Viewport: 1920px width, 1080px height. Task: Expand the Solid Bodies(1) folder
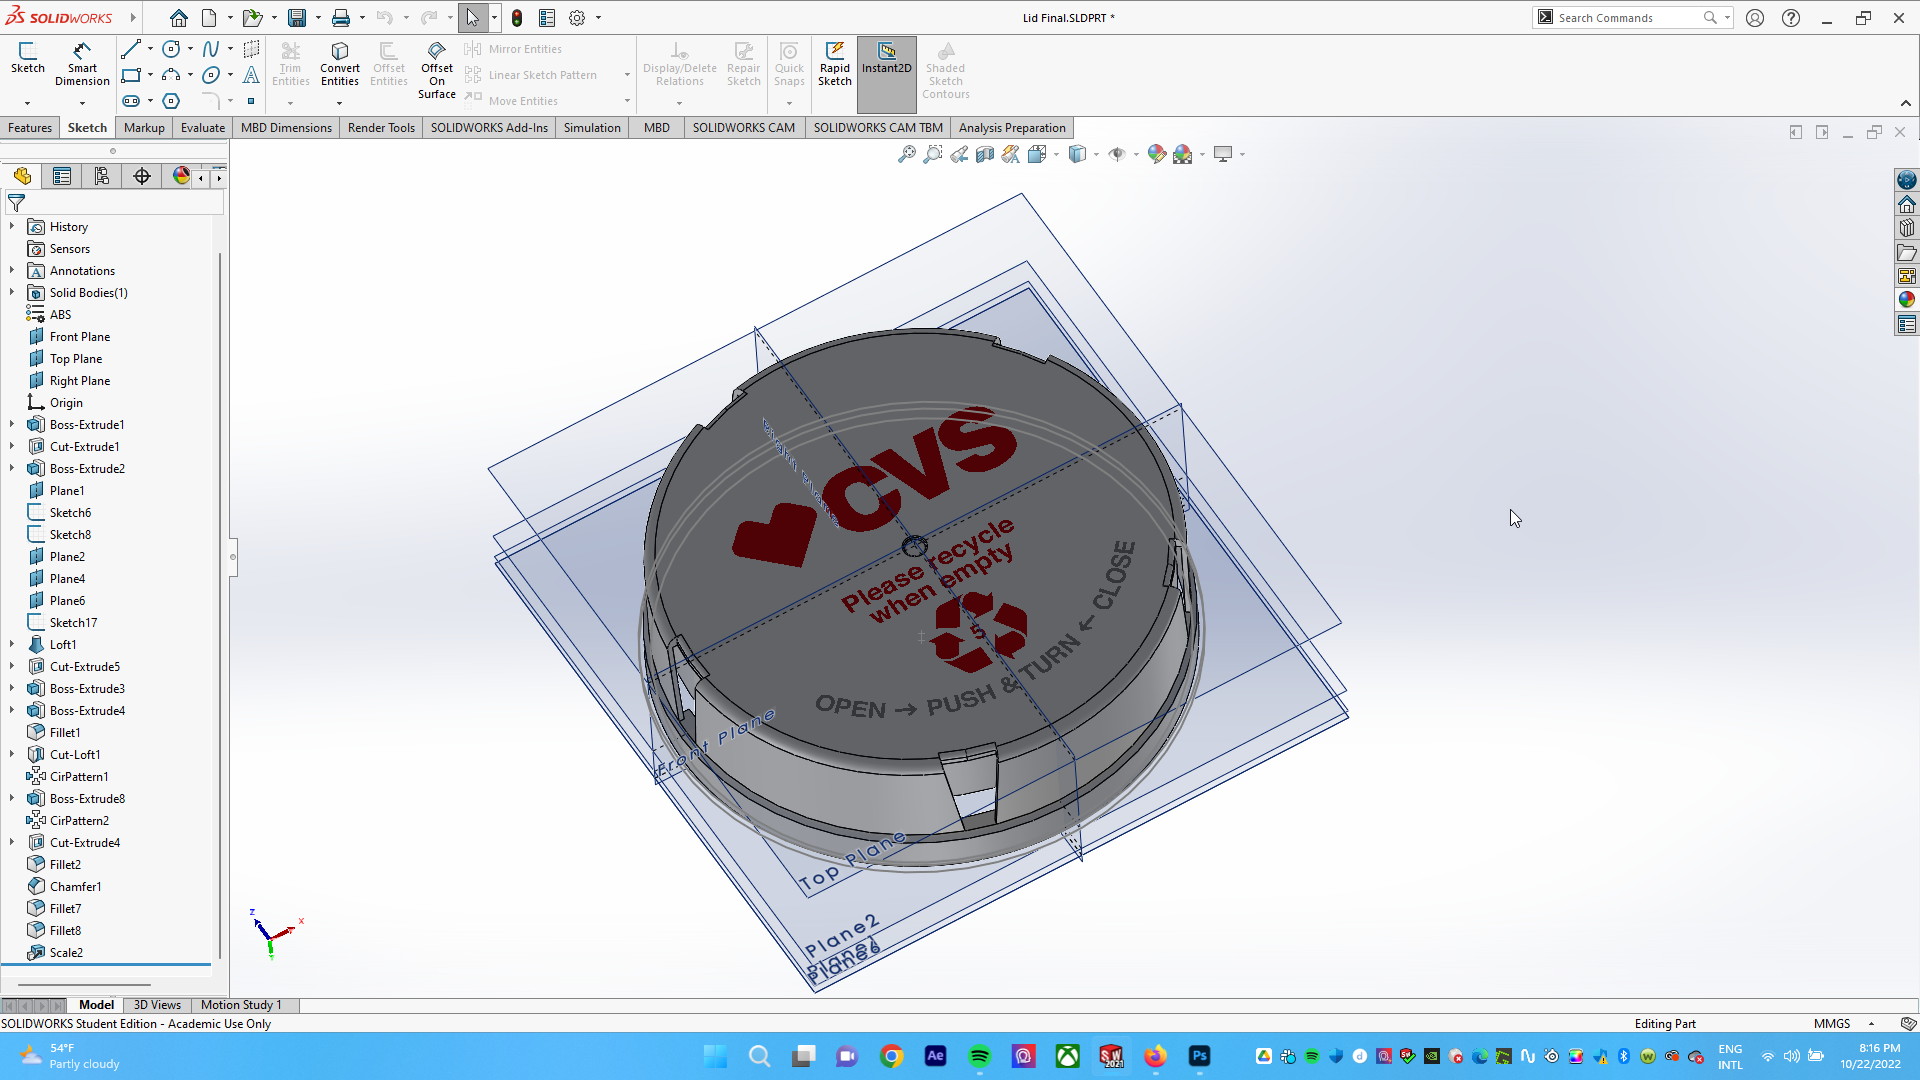[x=12, y=293]
